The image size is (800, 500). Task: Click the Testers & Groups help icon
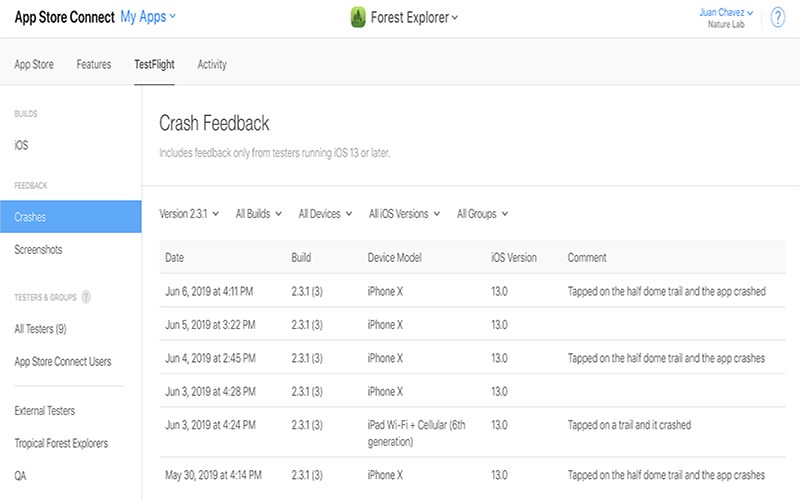(x=86, y=297)
